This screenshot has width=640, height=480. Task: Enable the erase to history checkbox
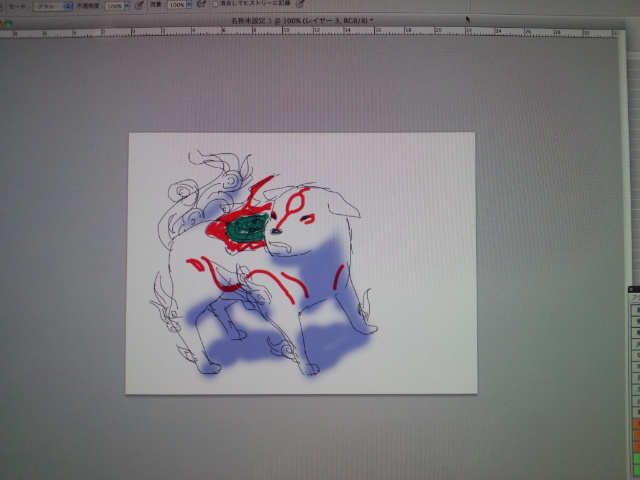(x=216, y=4)
